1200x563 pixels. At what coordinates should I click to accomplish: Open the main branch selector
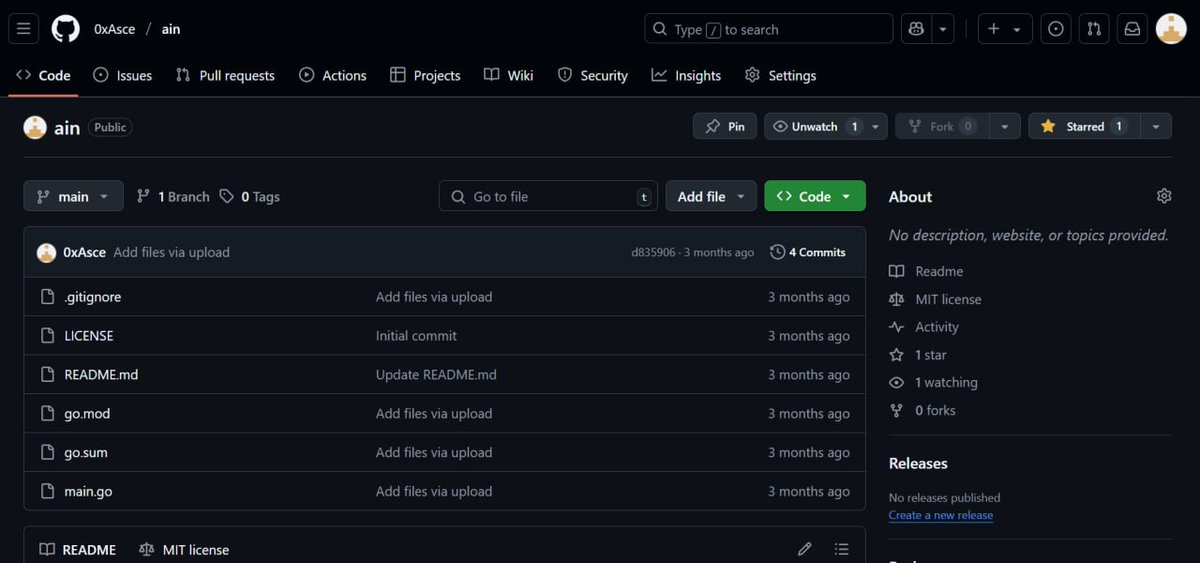click(73, 196)
